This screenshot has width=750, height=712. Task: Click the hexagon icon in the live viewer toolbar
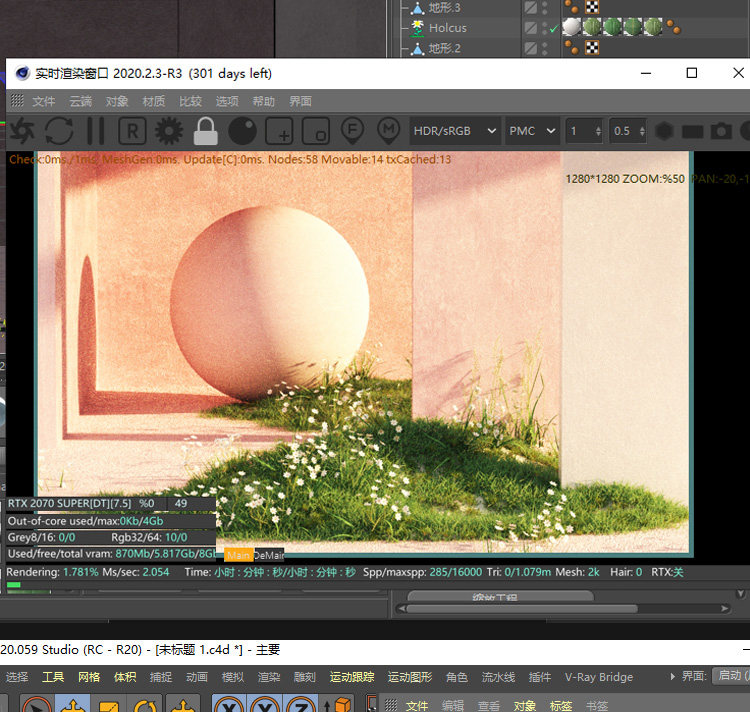tap(664, 131)
